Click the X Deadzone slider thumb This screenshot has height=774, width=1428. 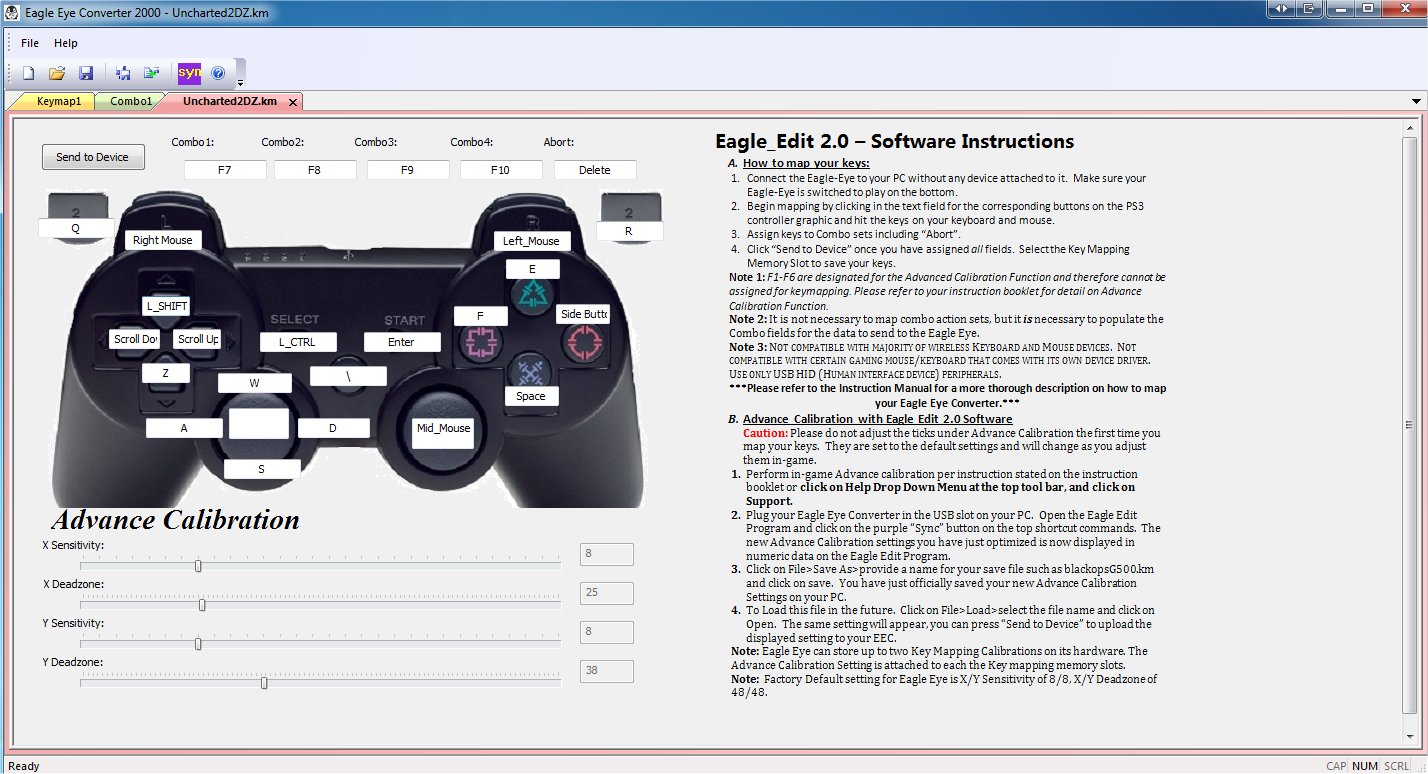point(202,605)
